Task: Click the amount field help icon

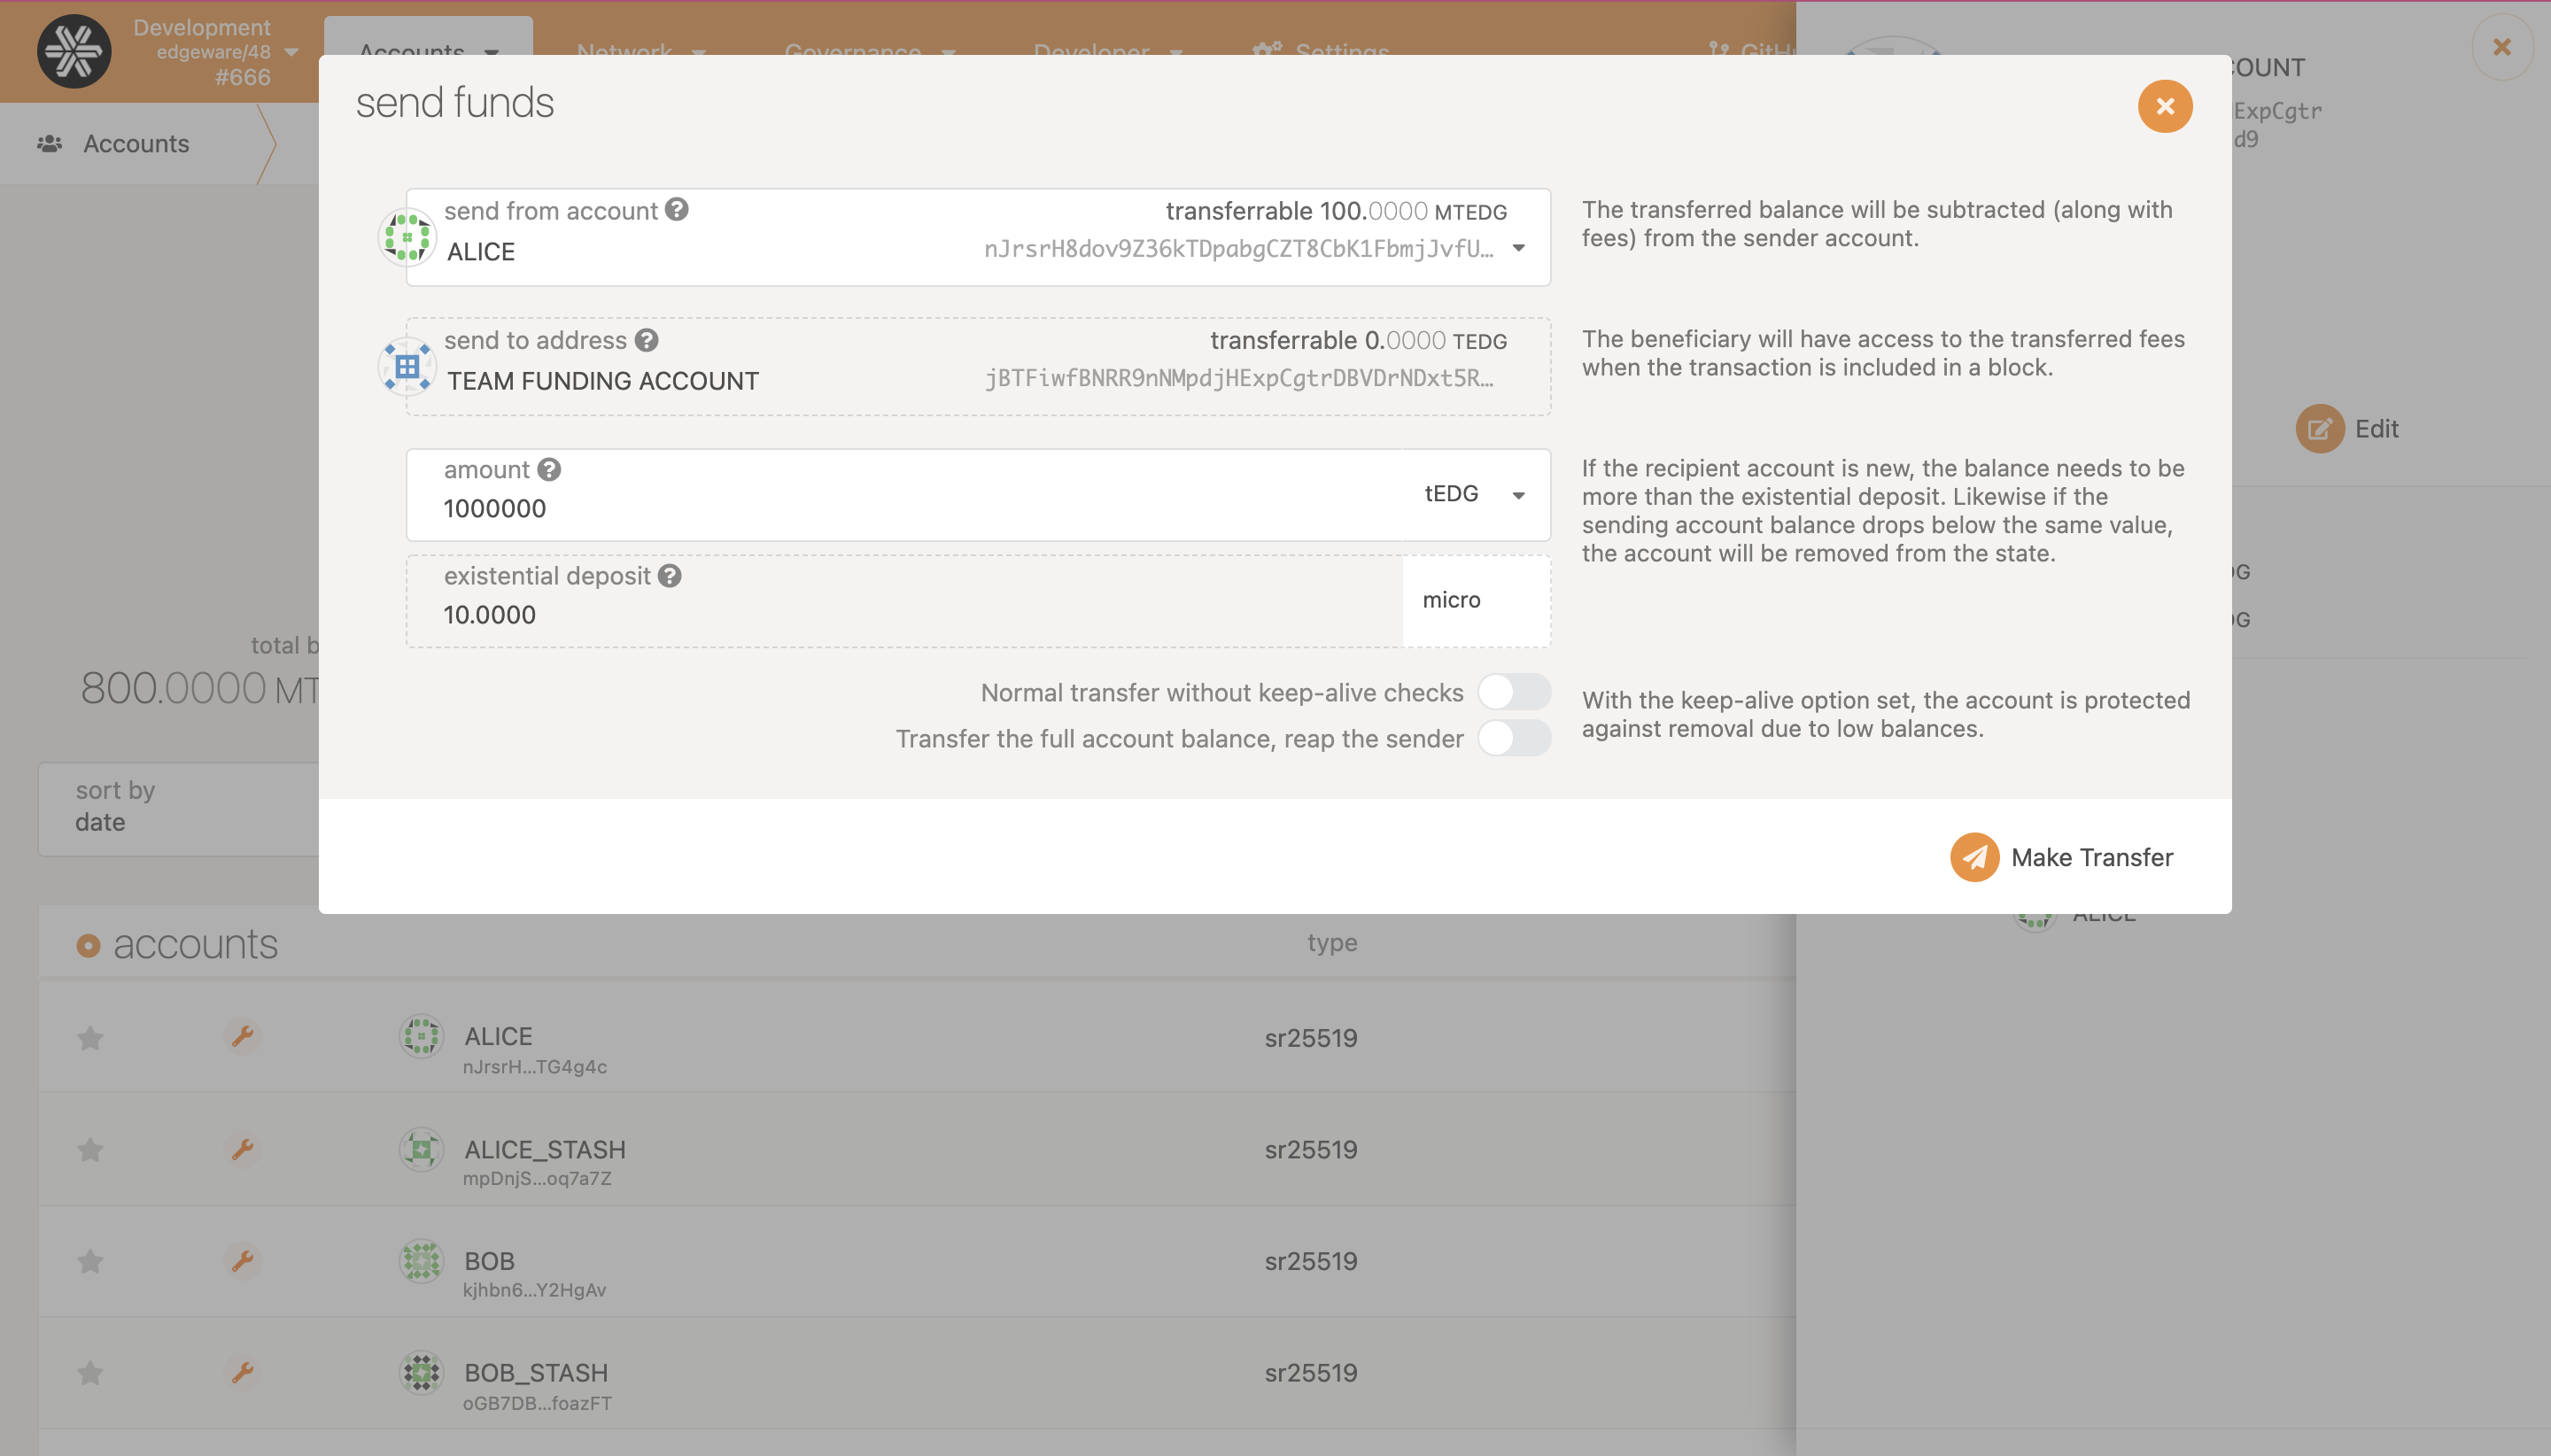Action: coord(549,469)
